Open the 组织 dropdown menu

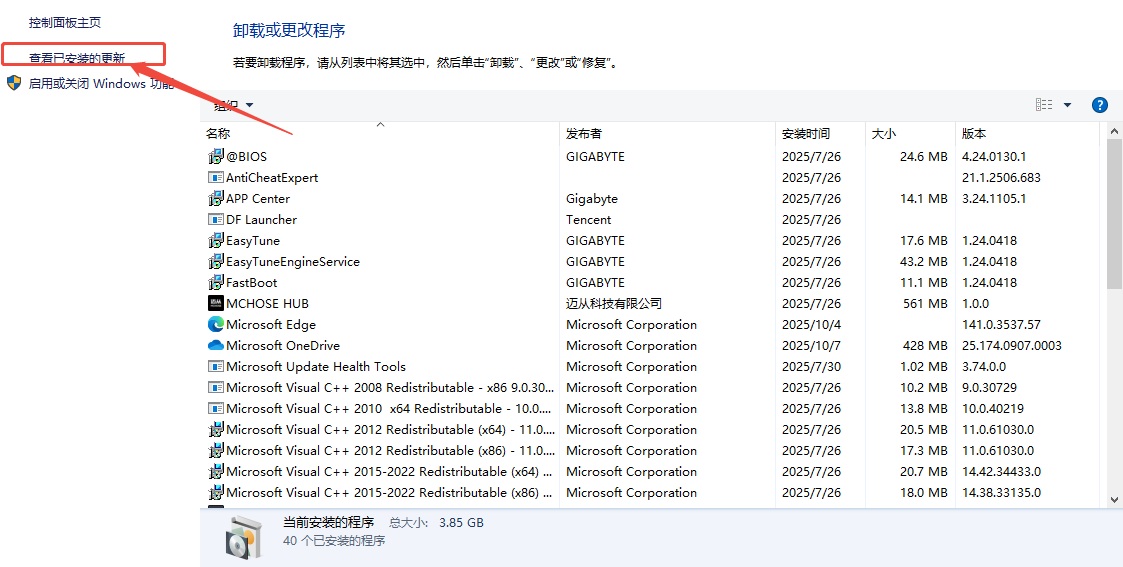(x=234, y=105)
